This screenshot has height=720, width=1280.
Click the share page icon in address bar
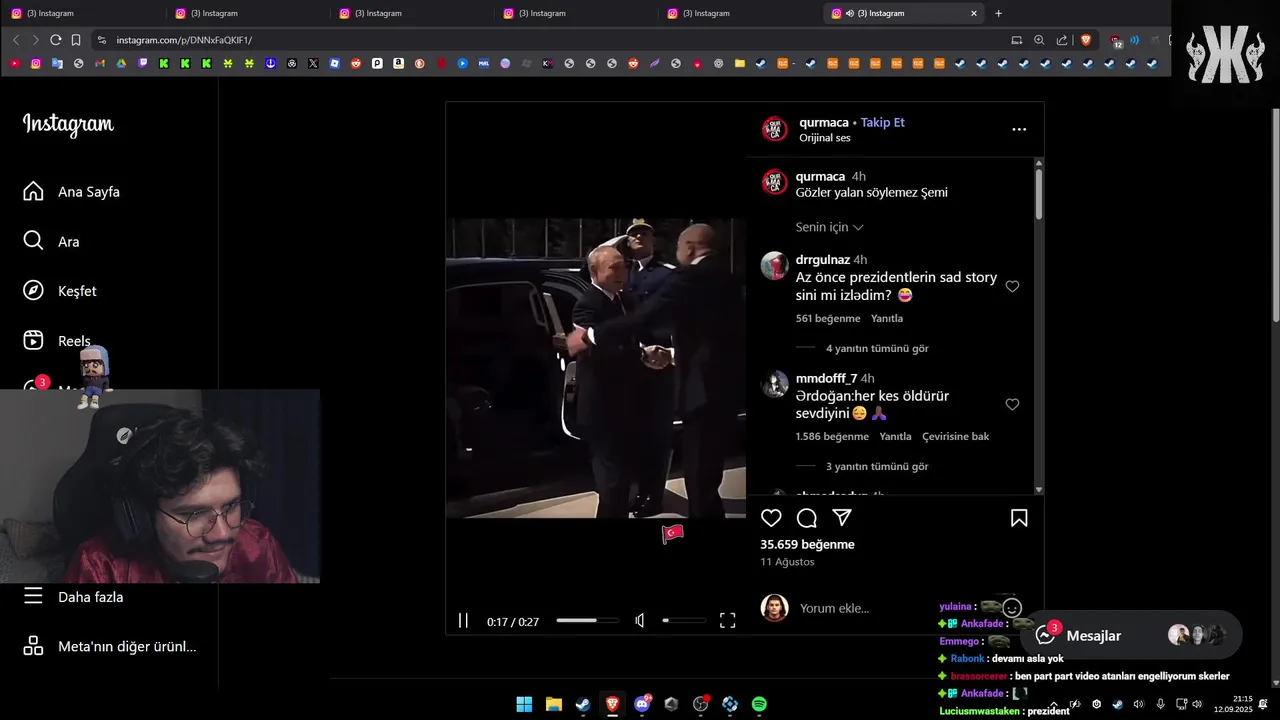tap(1061, 40)
